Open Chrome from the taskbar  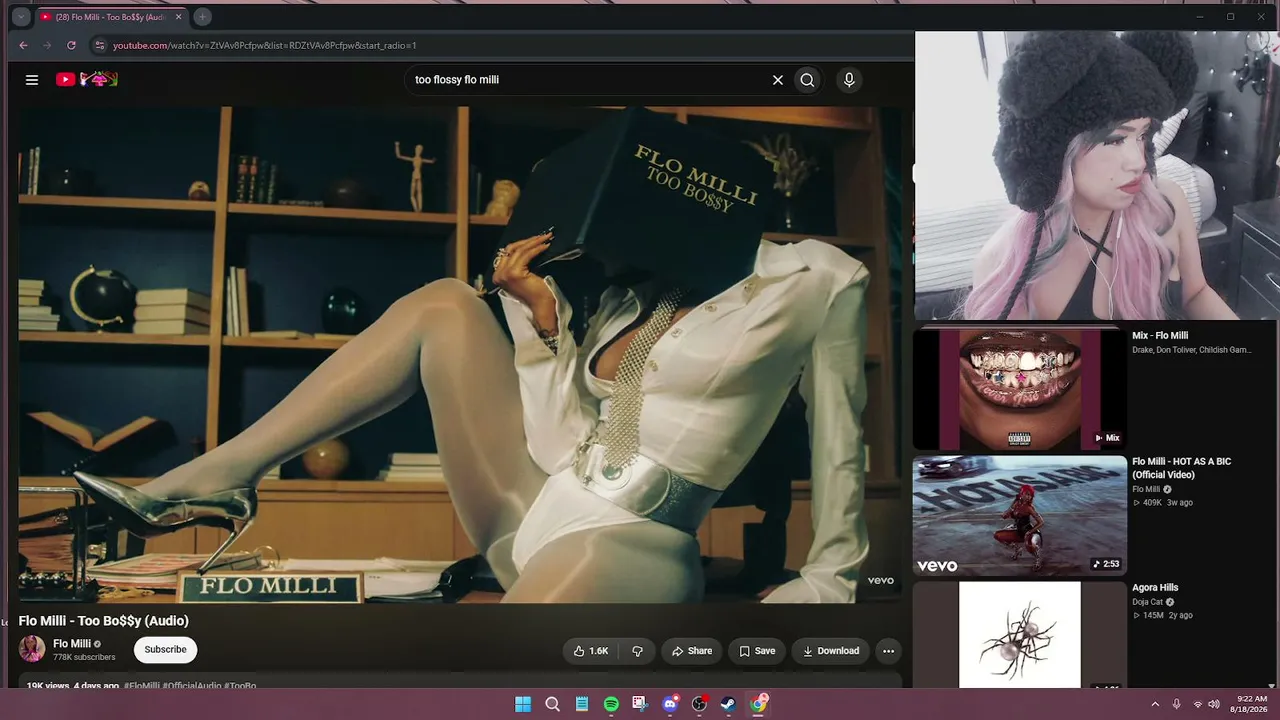759,704
